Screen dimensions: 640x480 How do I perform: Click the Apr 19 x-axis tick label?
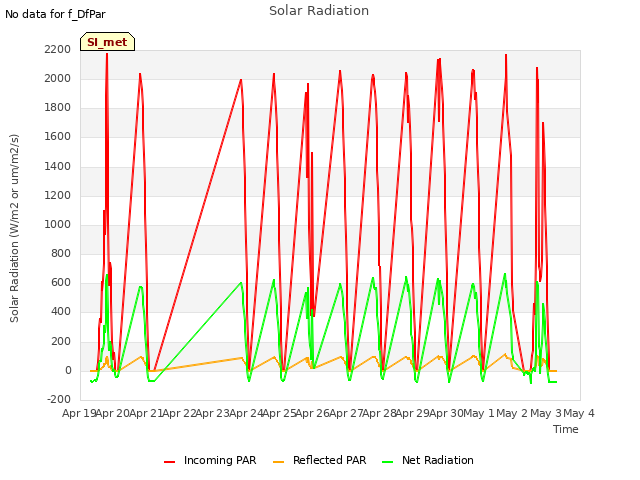(x=79, y=413)
